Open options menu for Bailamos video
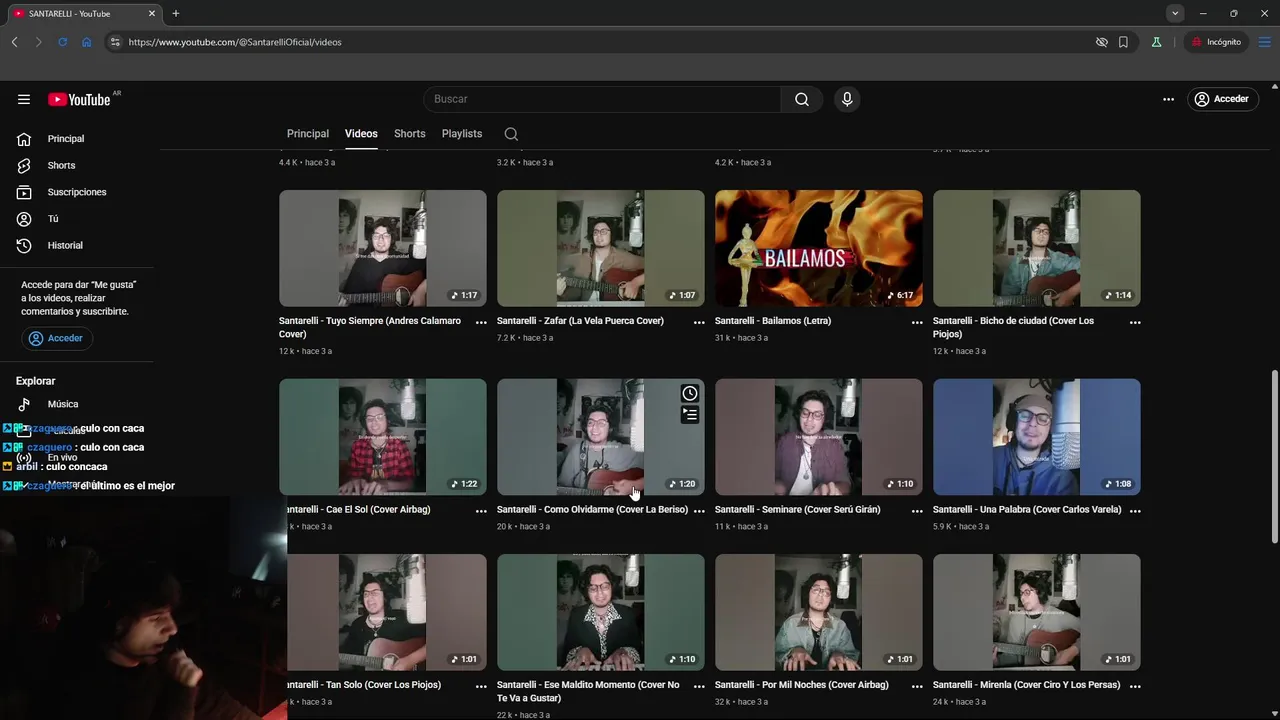Viewport: 1280px width, 720px height. [917, 322]
